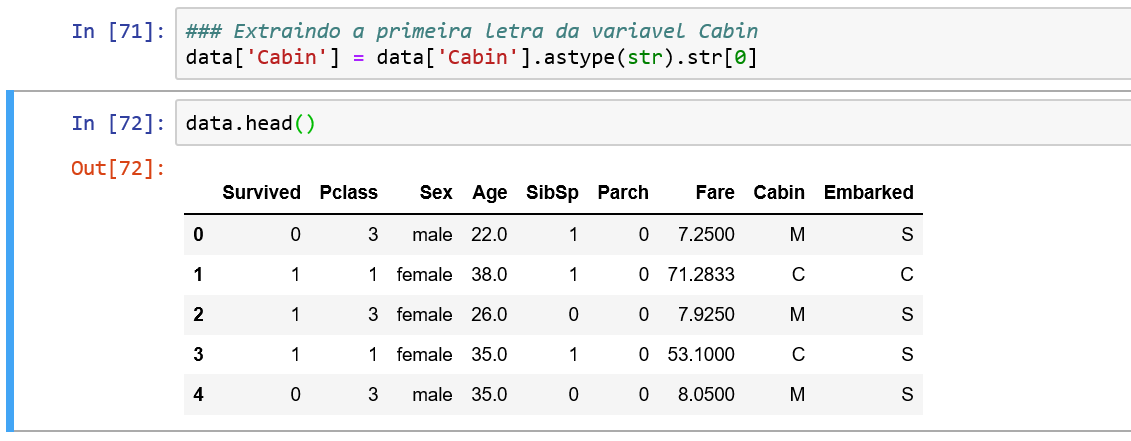Image resolution: width=1131 pixels, height=441 pixels.
Task: Click the Cabin column header
Action: point(779,192)
